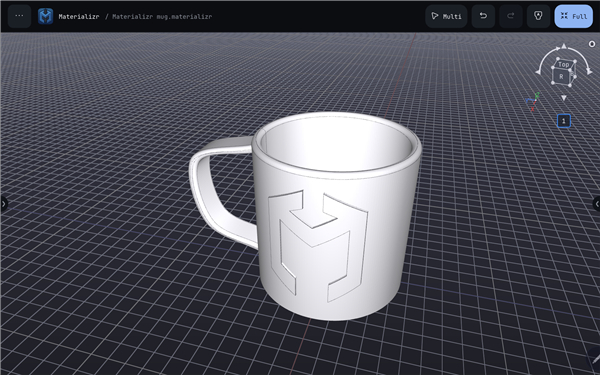Expand the left side panel chevron

(x=3, y=204)
